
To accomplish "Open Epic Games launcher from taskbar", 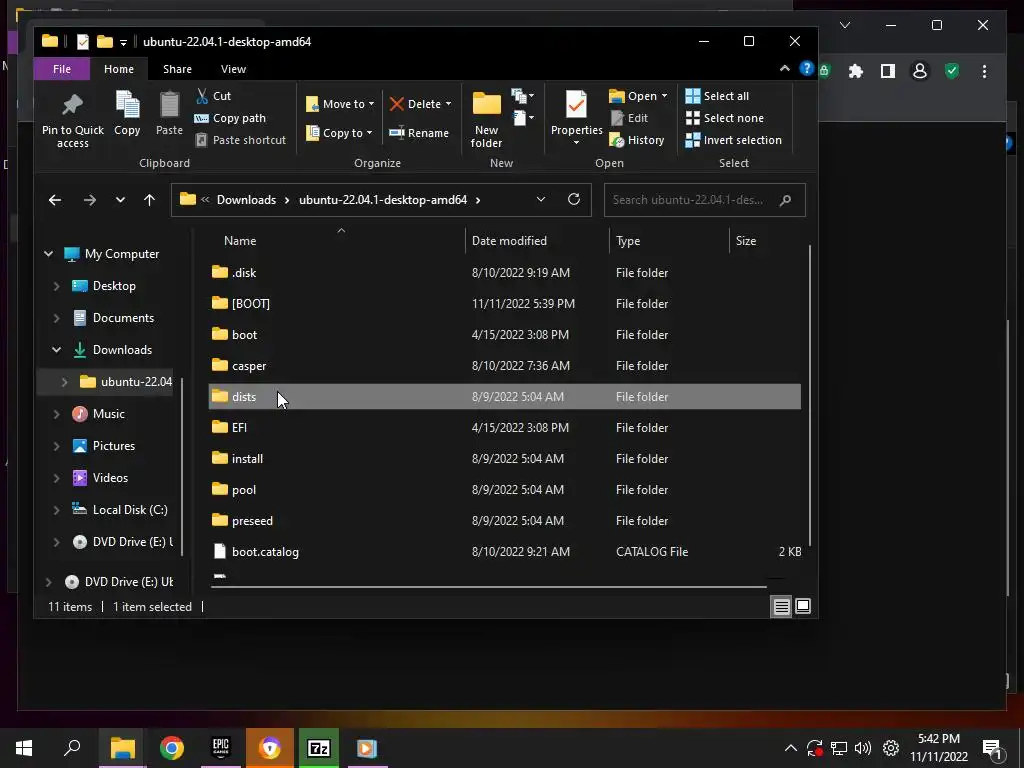I will 221,748.
